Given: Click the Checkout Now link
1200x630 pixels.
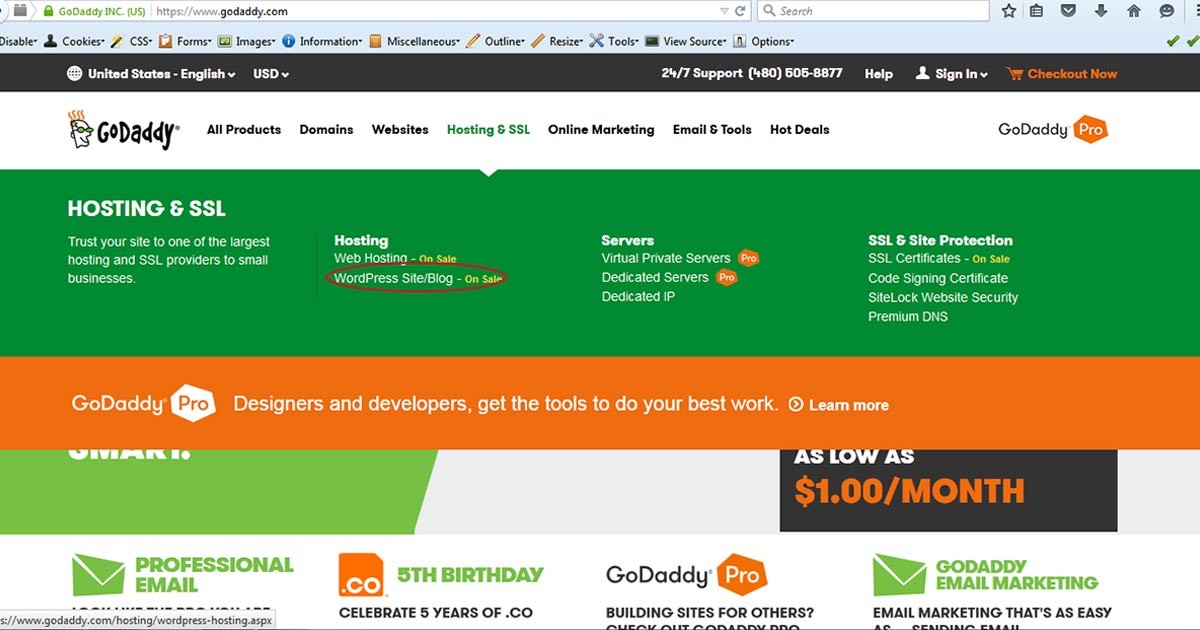Looking at the screenshot, I should [x=1072, y=74].
